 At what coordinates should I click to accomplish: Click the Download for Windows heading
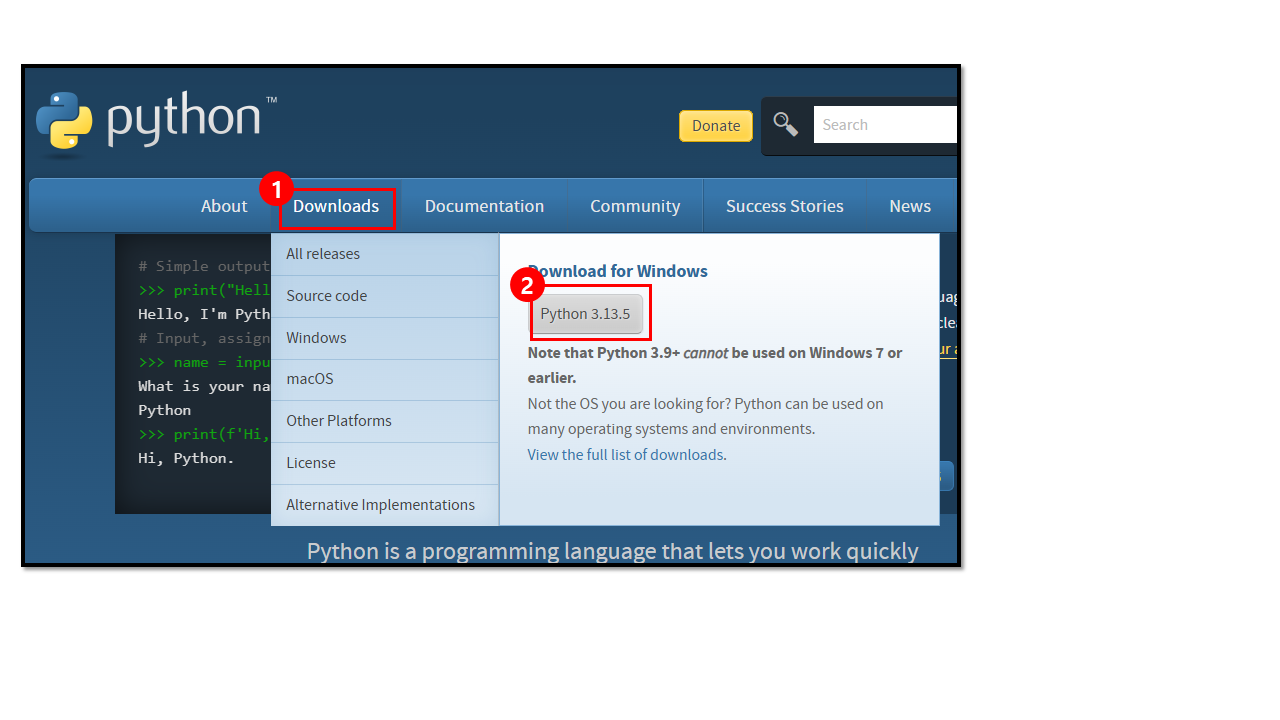(618, 271)
